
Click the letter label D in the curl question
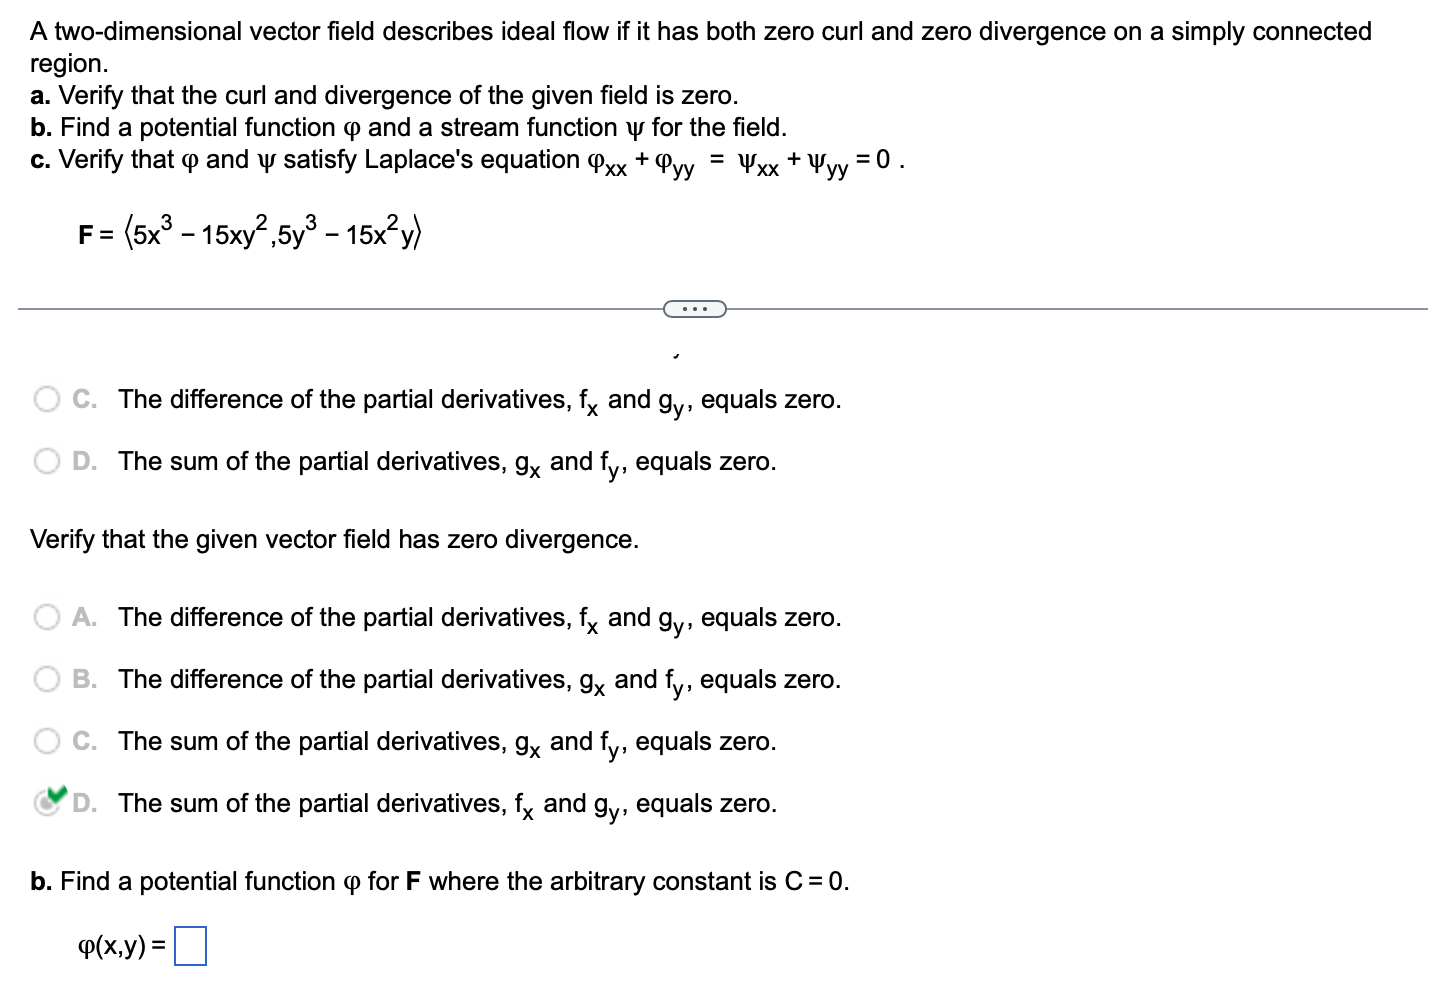84,460
